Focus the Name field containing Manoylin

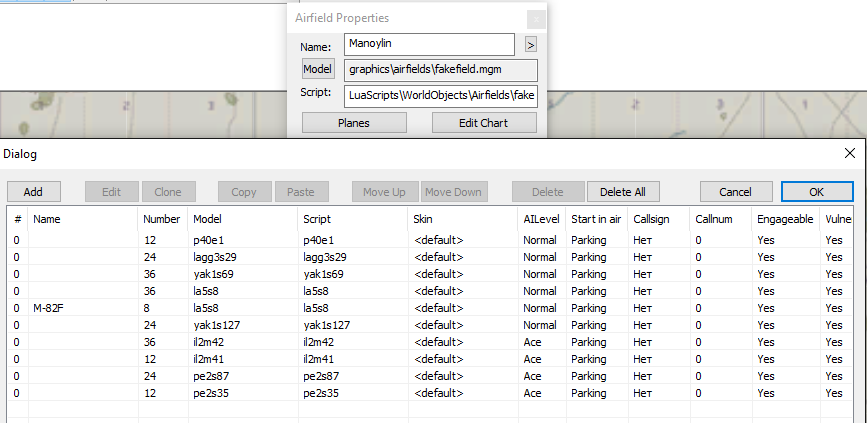tap(429, 44)
